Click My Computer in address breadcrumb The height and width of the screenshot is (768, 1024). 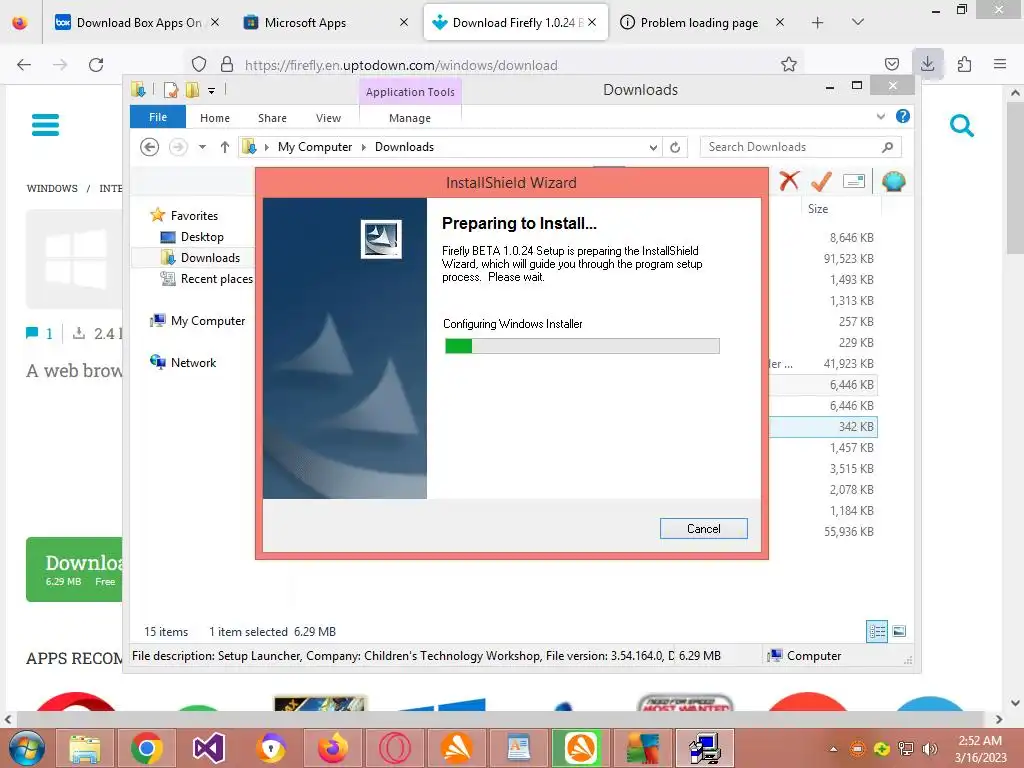click(x=315, y=147)
